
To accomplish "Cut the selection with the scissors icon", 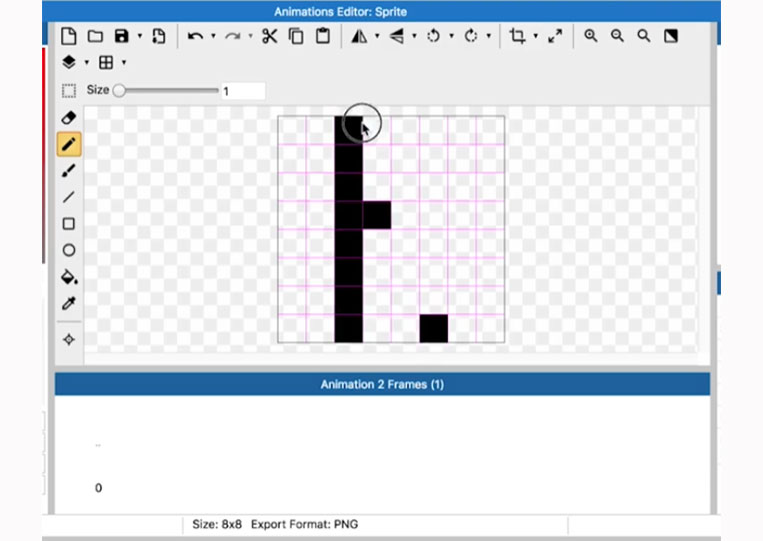I will [270, 36].
